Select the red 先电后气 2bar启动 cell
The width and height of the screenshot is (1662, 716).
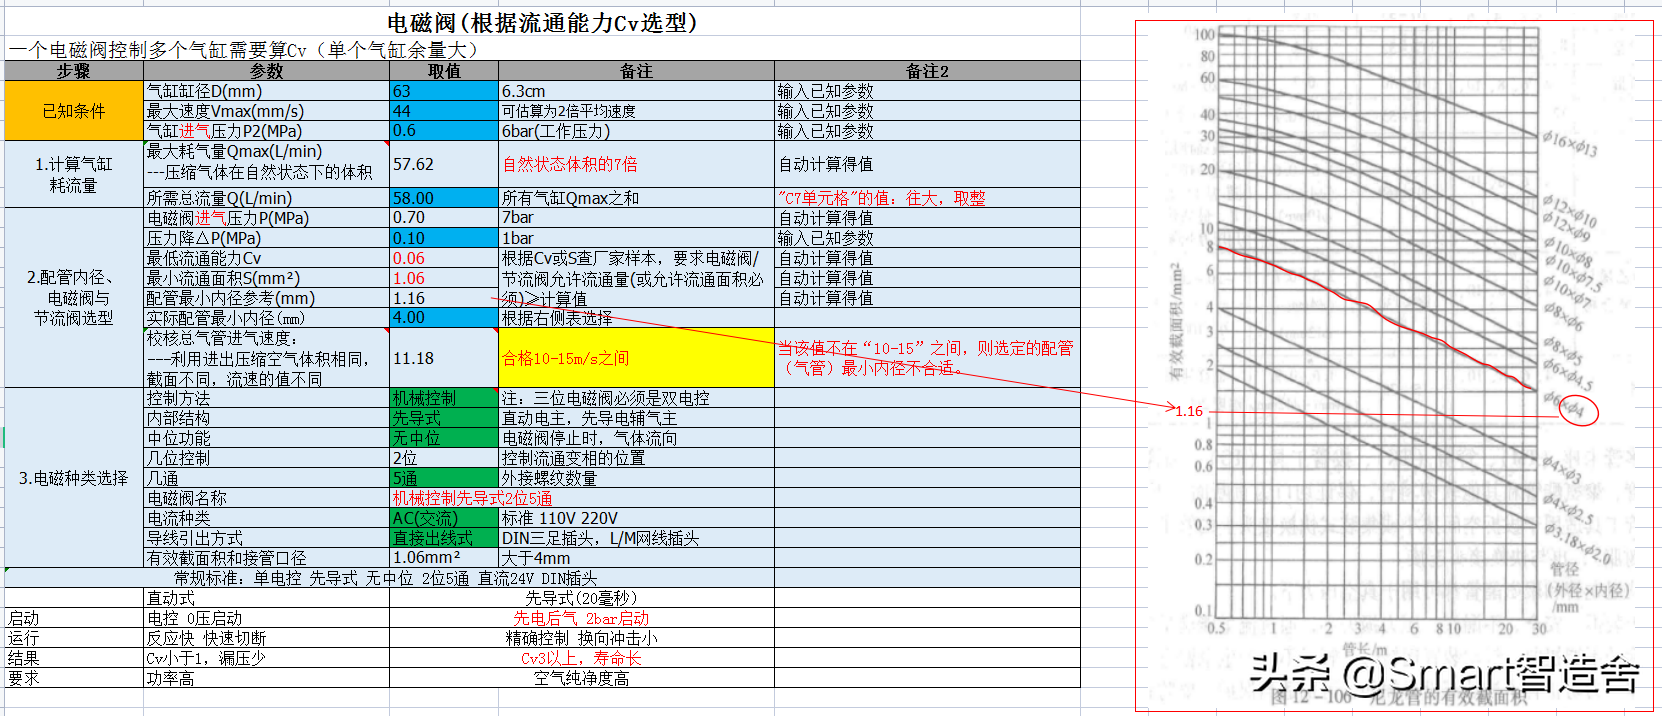point(581,618)
